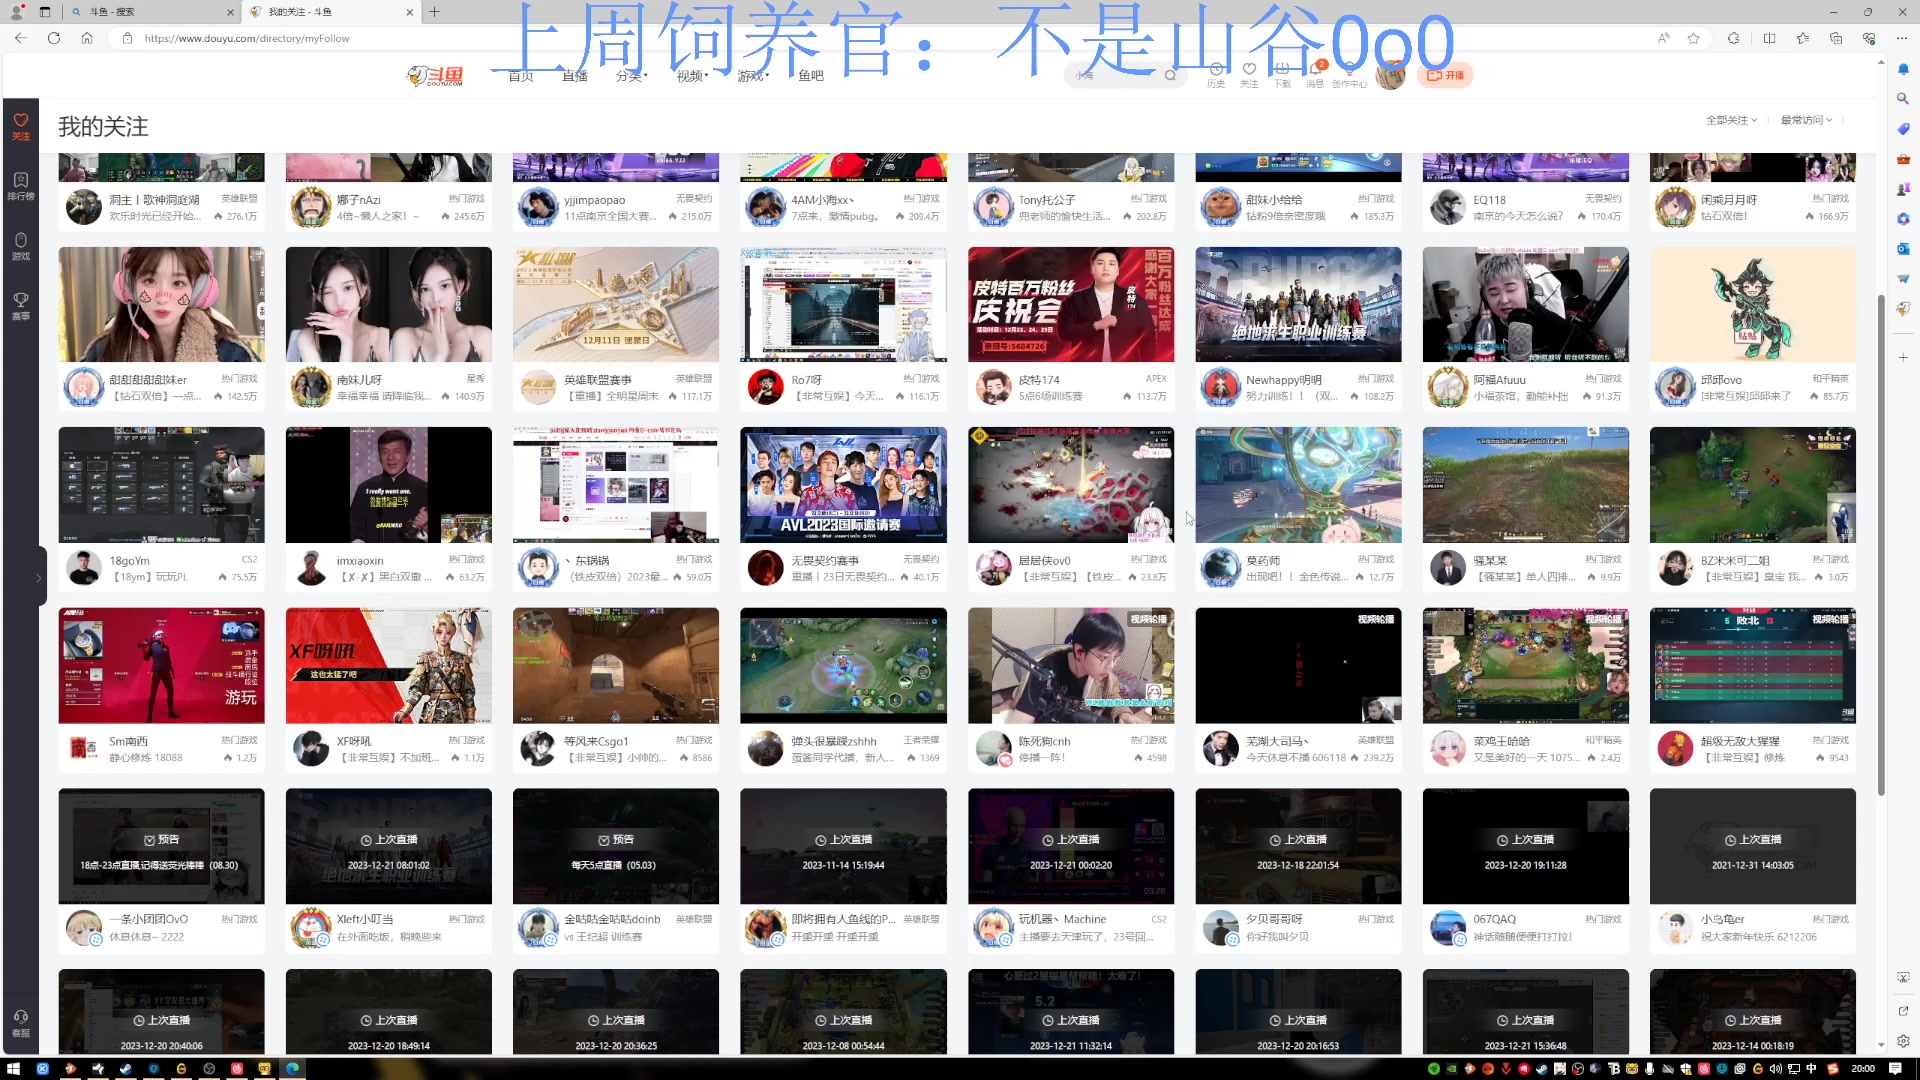Open the 关注 heart icon in top header
This screenshot has height=1080, width=1920.
(x=1249, y=75)
